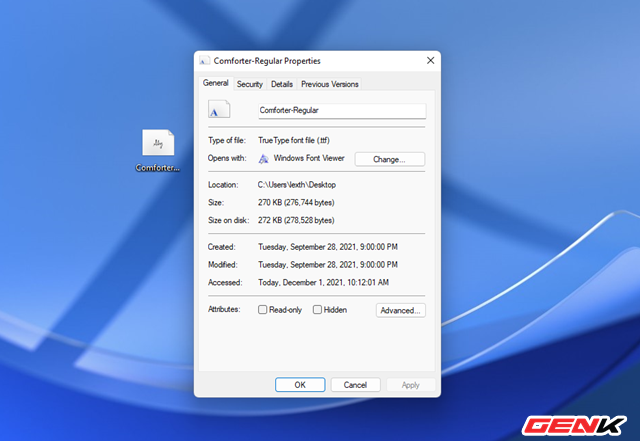Click the Modified date value text
Viewport: 640px width, 441px height.
coord(328,265)
